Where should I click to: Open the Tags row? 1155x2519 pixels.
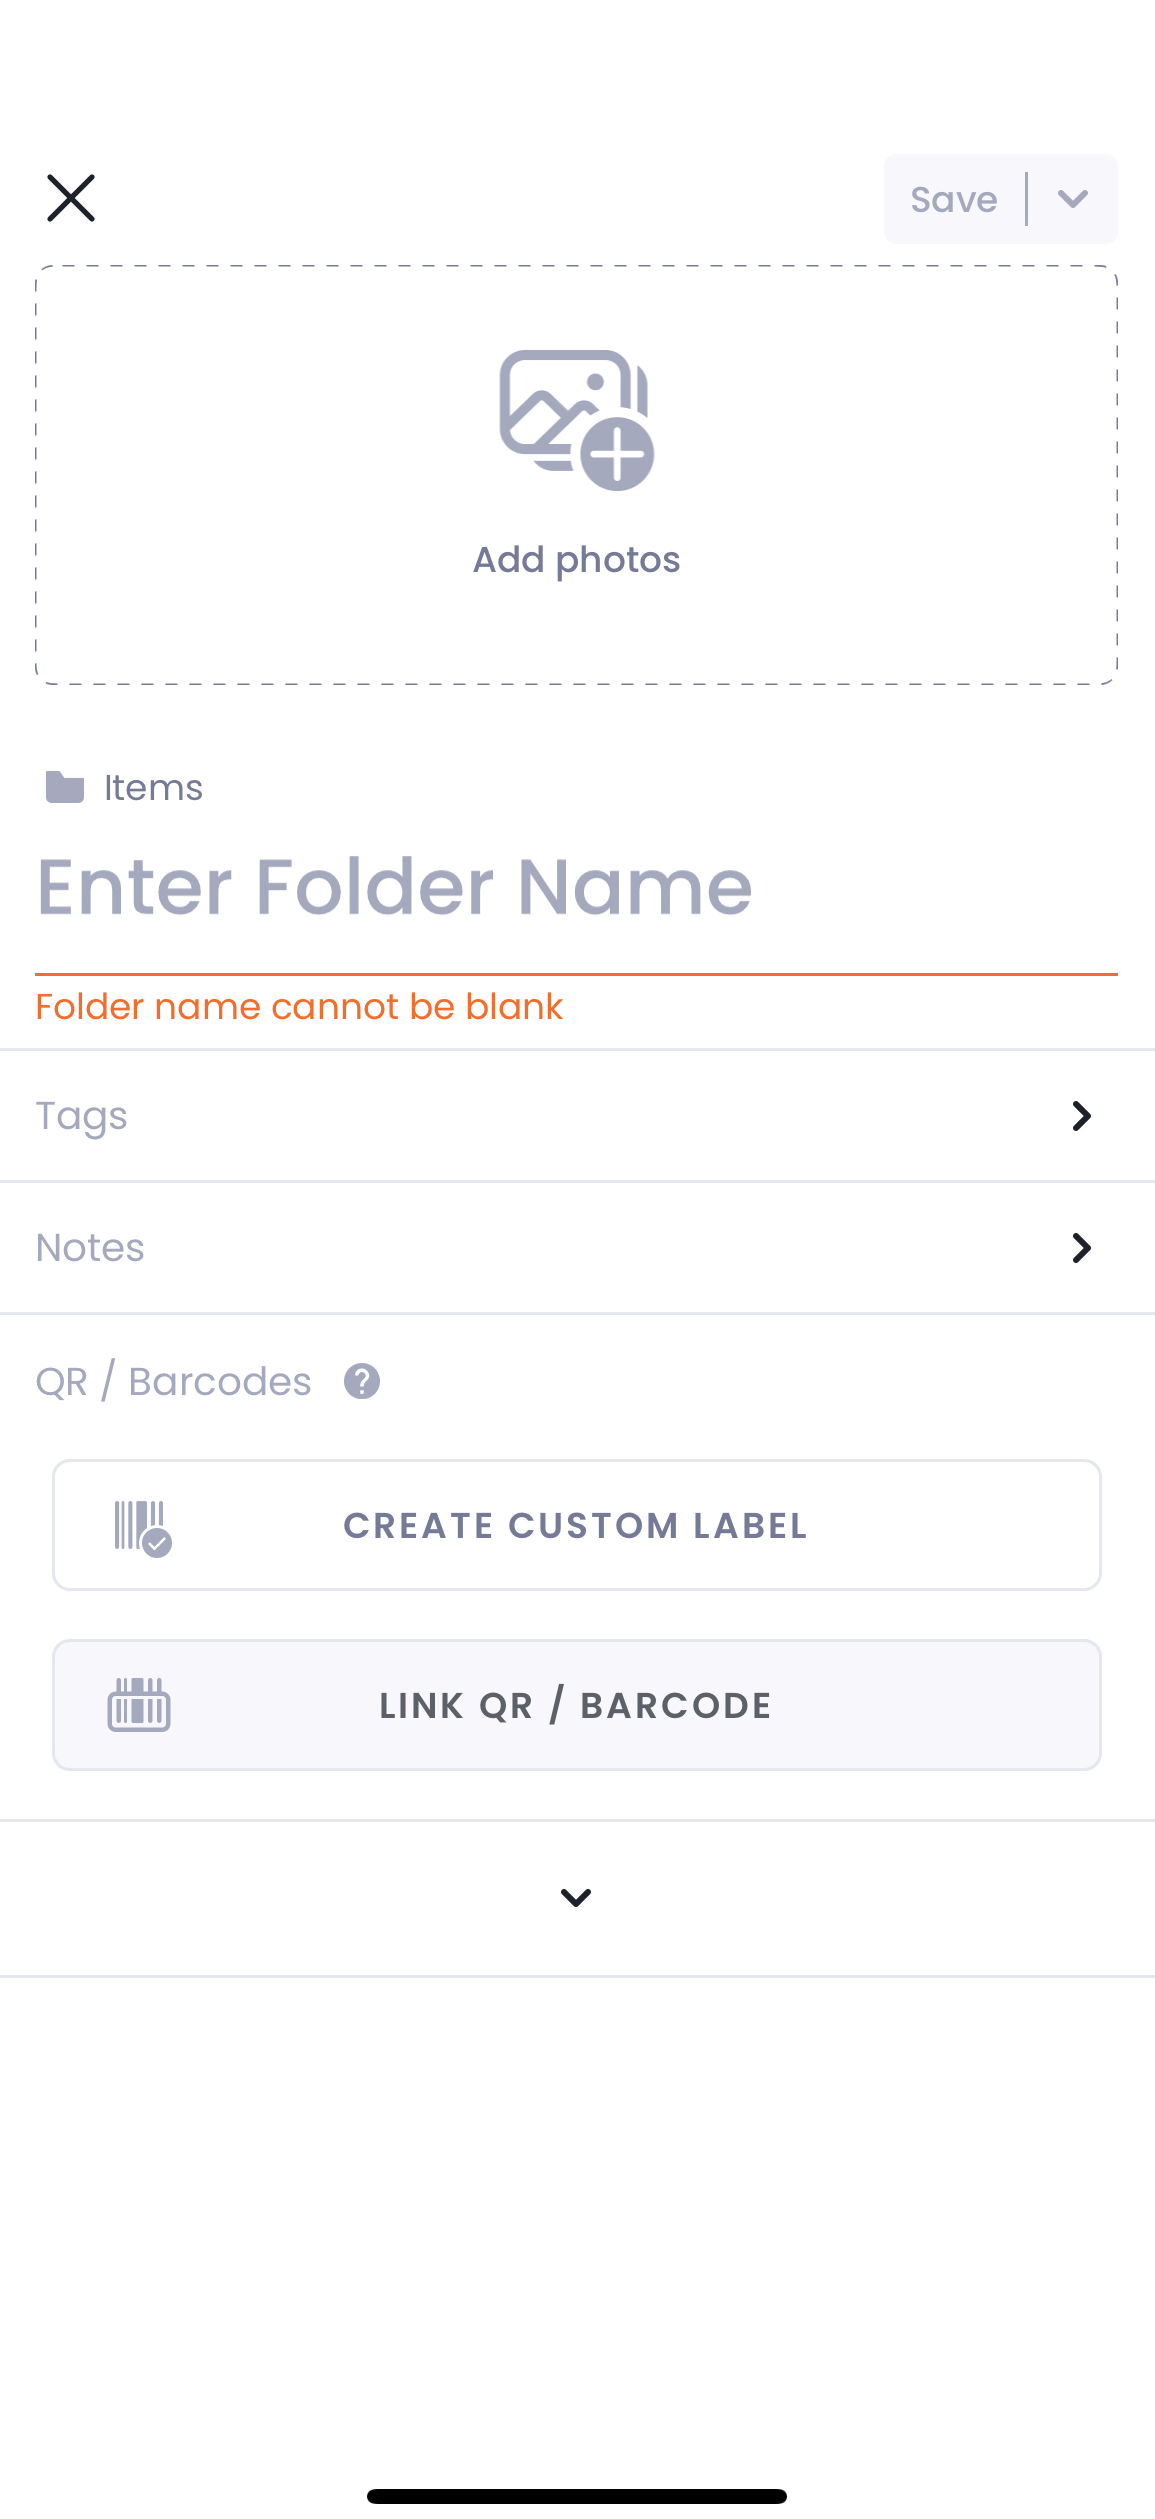click(x=577, y=1116)
